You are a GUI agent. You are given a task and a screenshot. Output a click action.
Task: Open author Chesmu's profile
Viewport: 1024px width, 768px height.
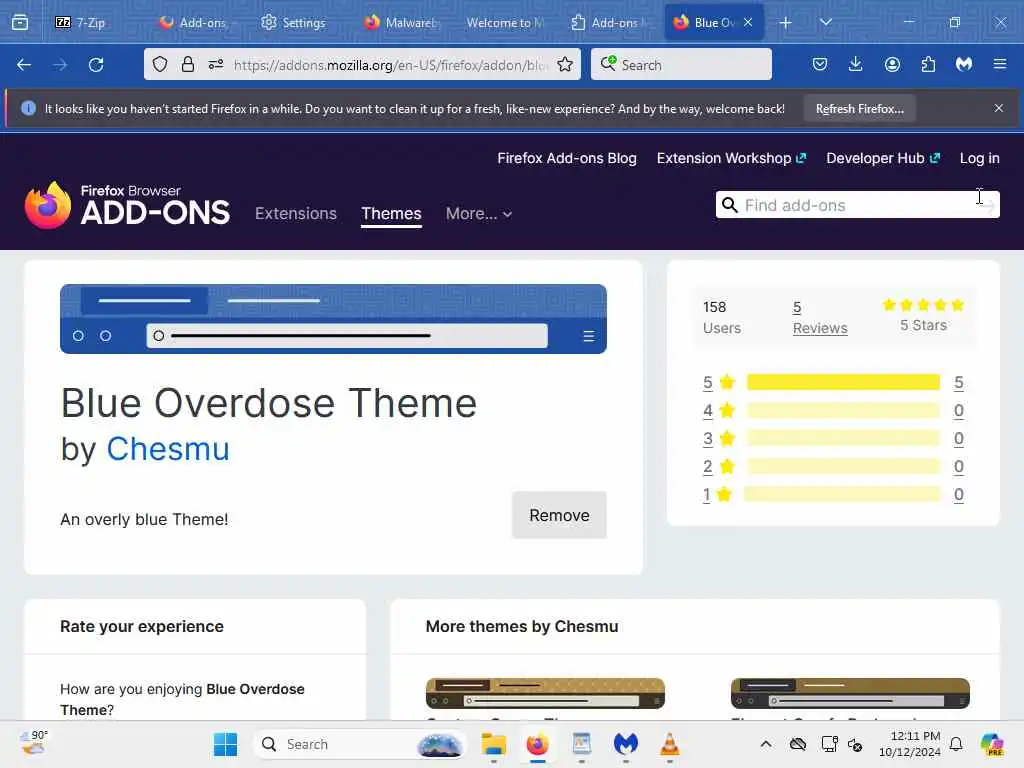click(168, 449)
